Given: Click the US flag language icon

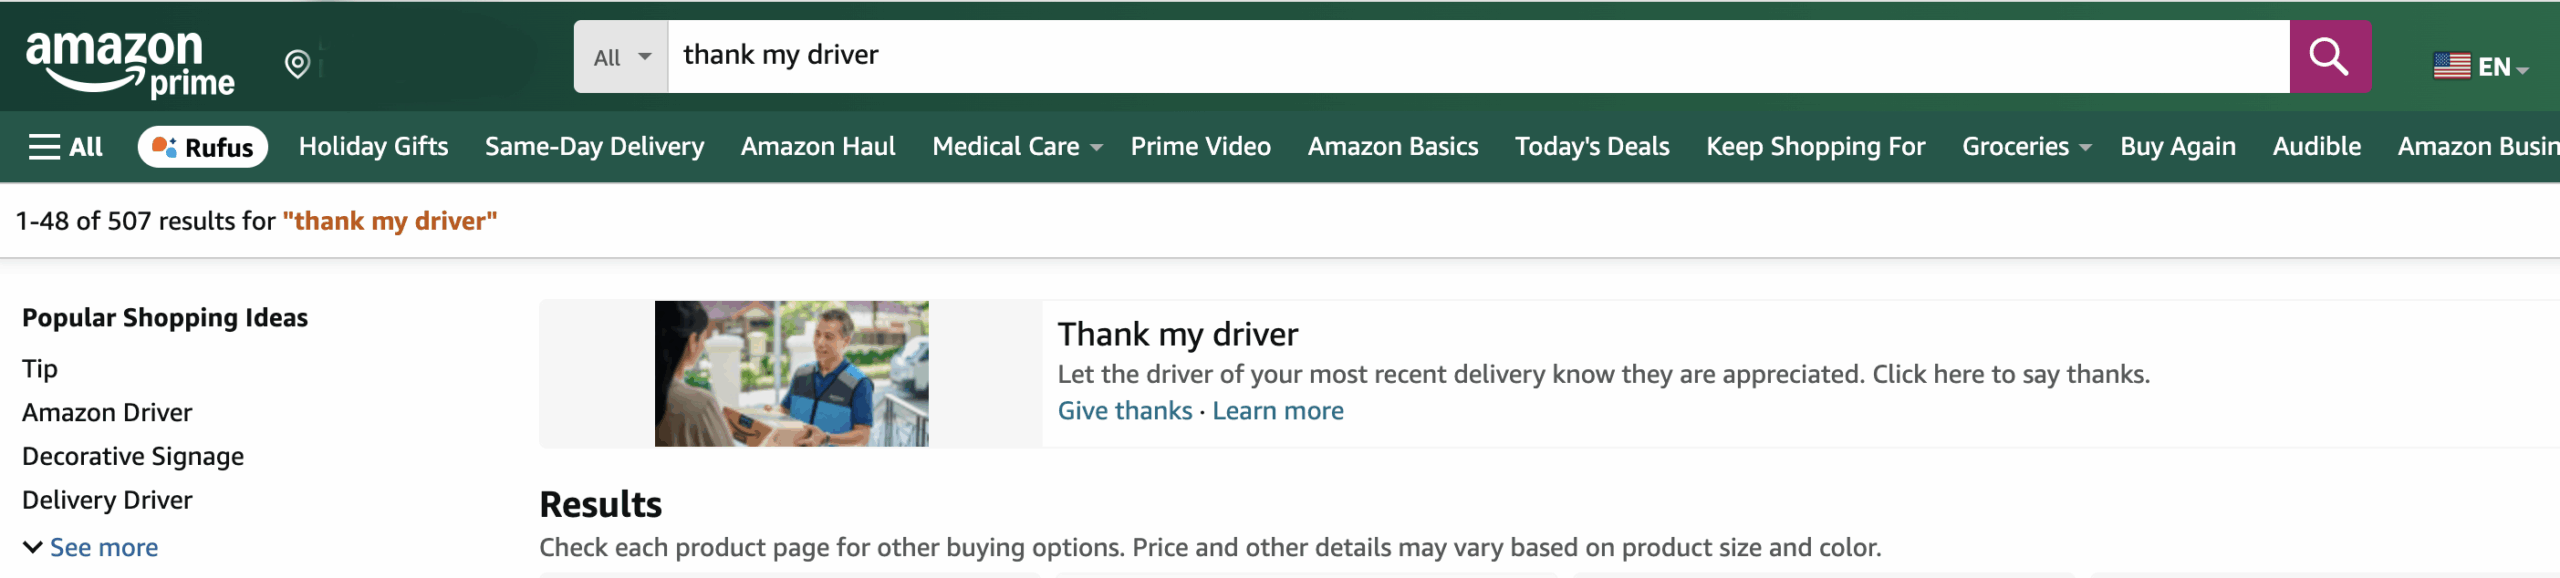Looking at the screenshot, I should pyautogui.click(x=2451, y=66).
